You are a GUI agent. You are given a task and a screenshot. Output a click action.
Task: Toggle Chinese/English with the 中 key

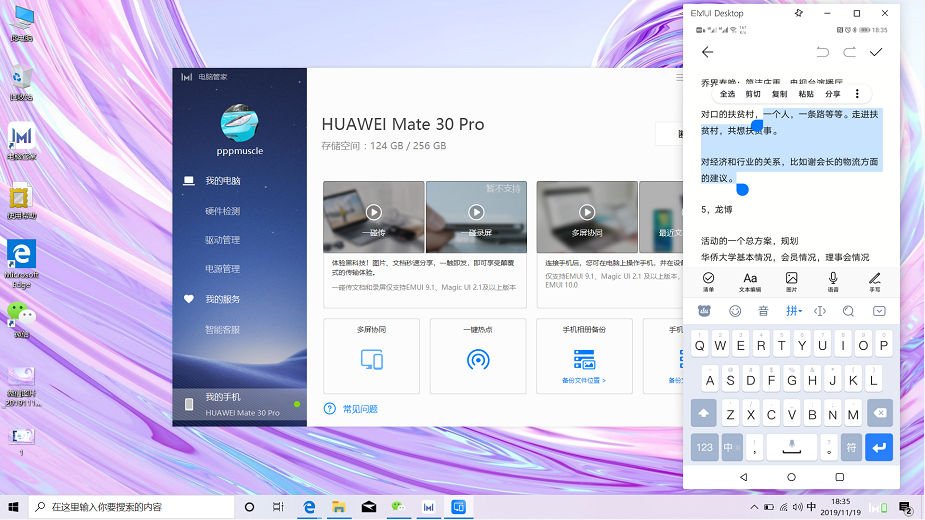click(732, 447)
